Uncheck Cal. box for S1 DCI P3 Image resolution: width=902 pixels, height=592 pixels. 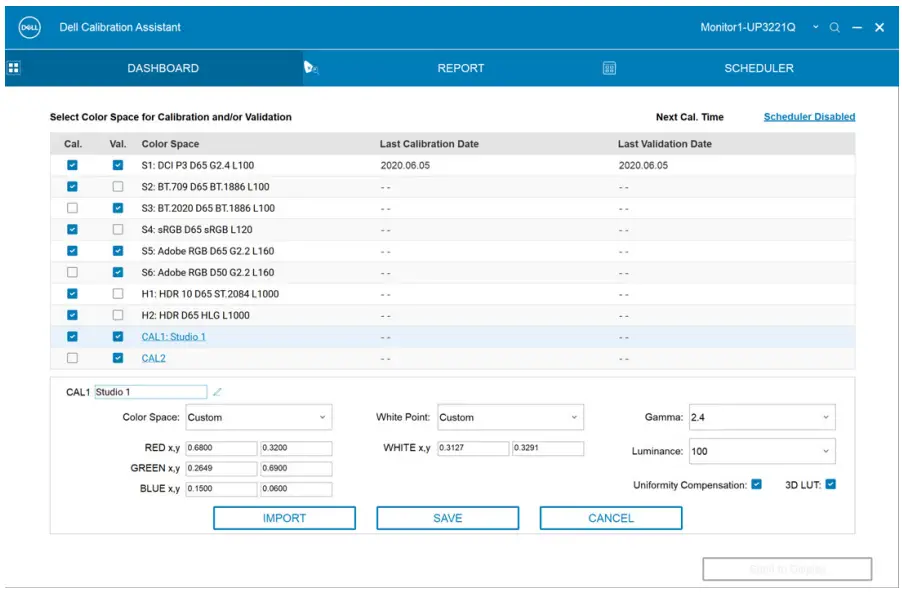tap(72, 165)
